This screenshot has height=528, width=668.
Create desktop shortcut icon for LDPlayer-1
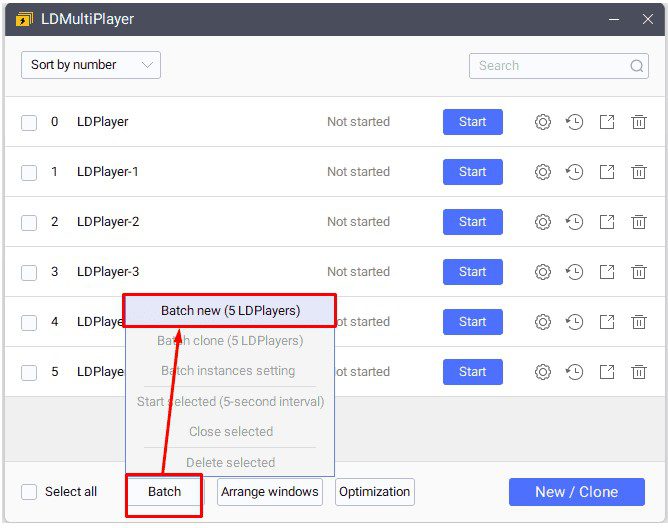point(607,172)
